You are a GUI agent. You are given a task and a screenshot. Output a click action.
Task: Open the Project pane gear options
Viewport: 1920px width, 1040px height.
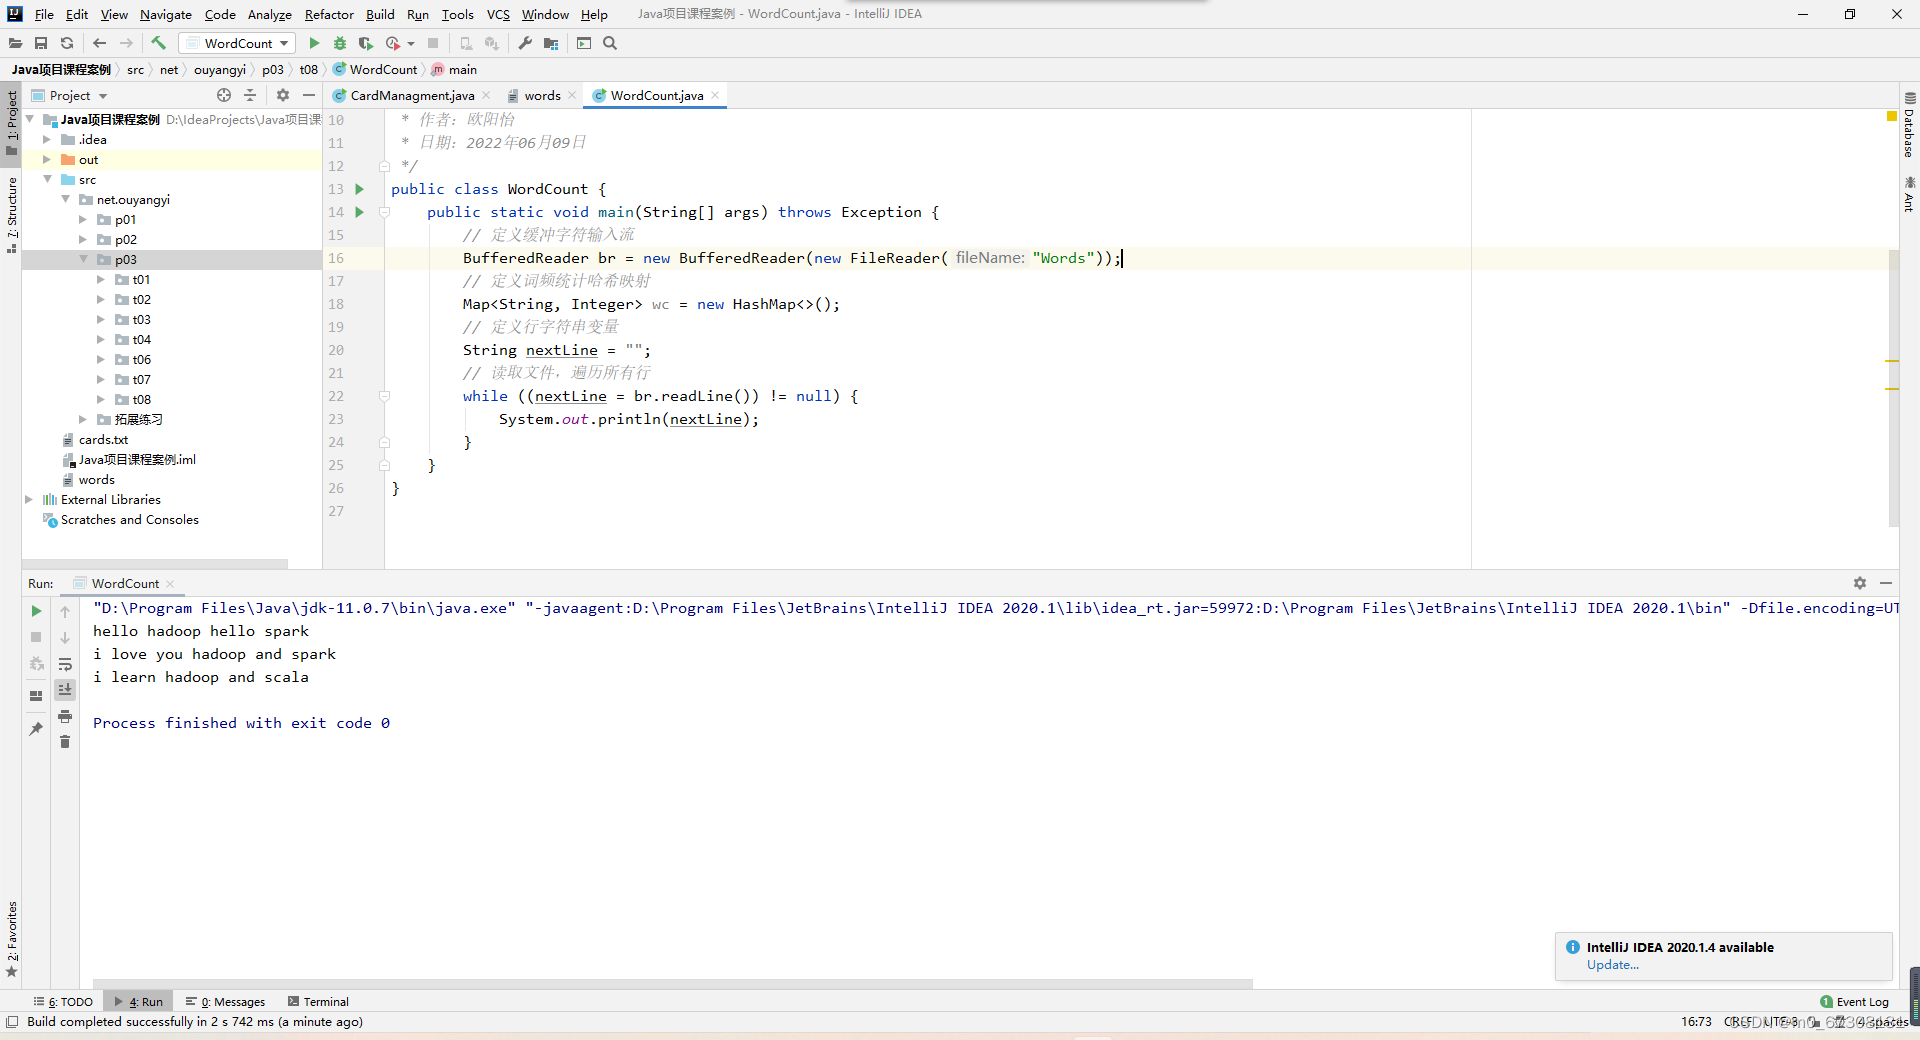coord(283,95)
